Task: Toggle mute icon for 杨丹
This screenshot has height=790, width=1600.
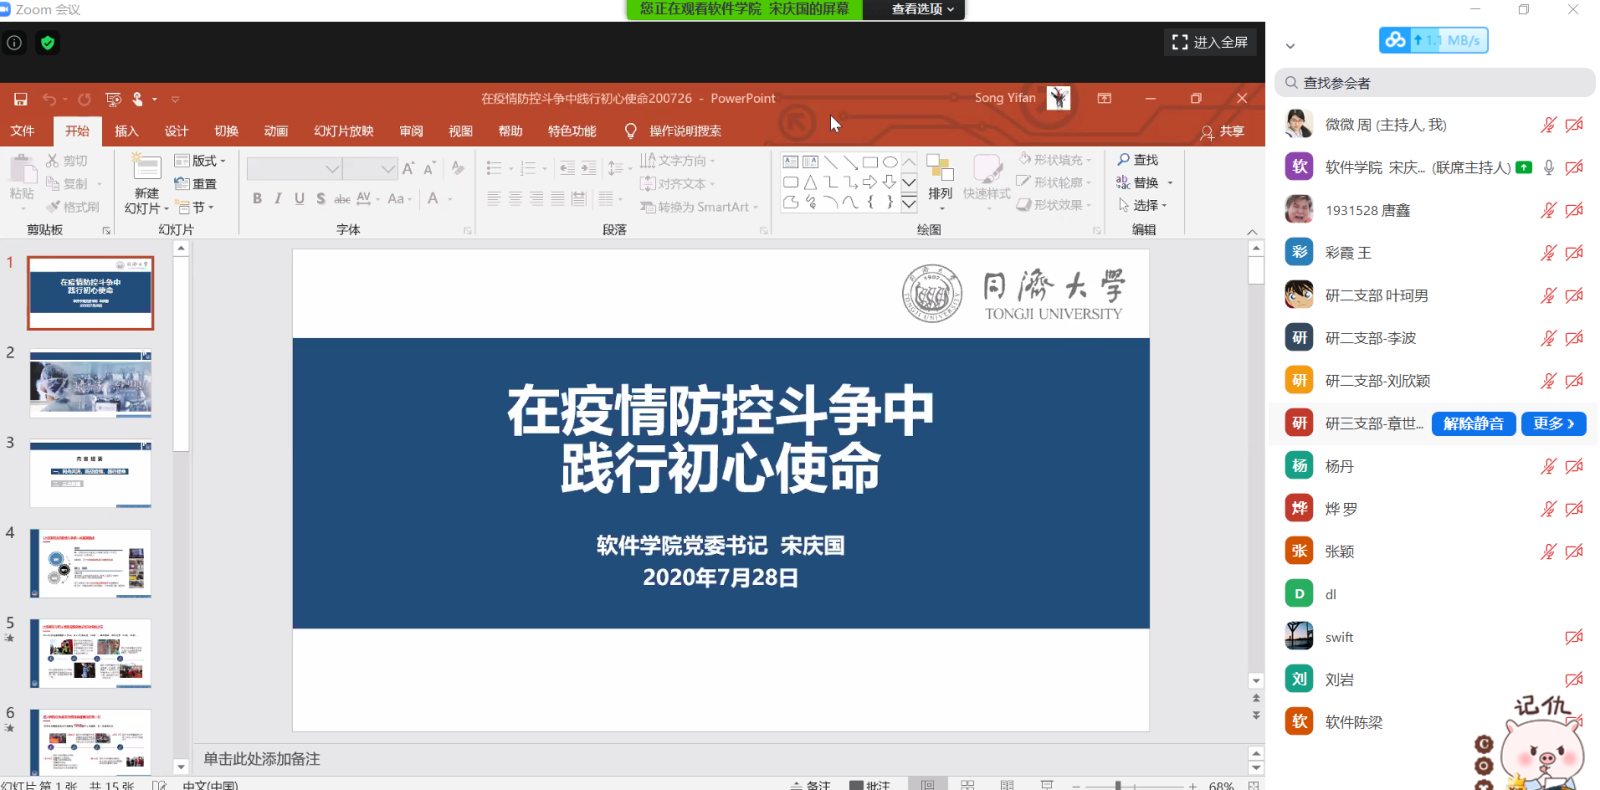Action: (x=1548, y=466)
